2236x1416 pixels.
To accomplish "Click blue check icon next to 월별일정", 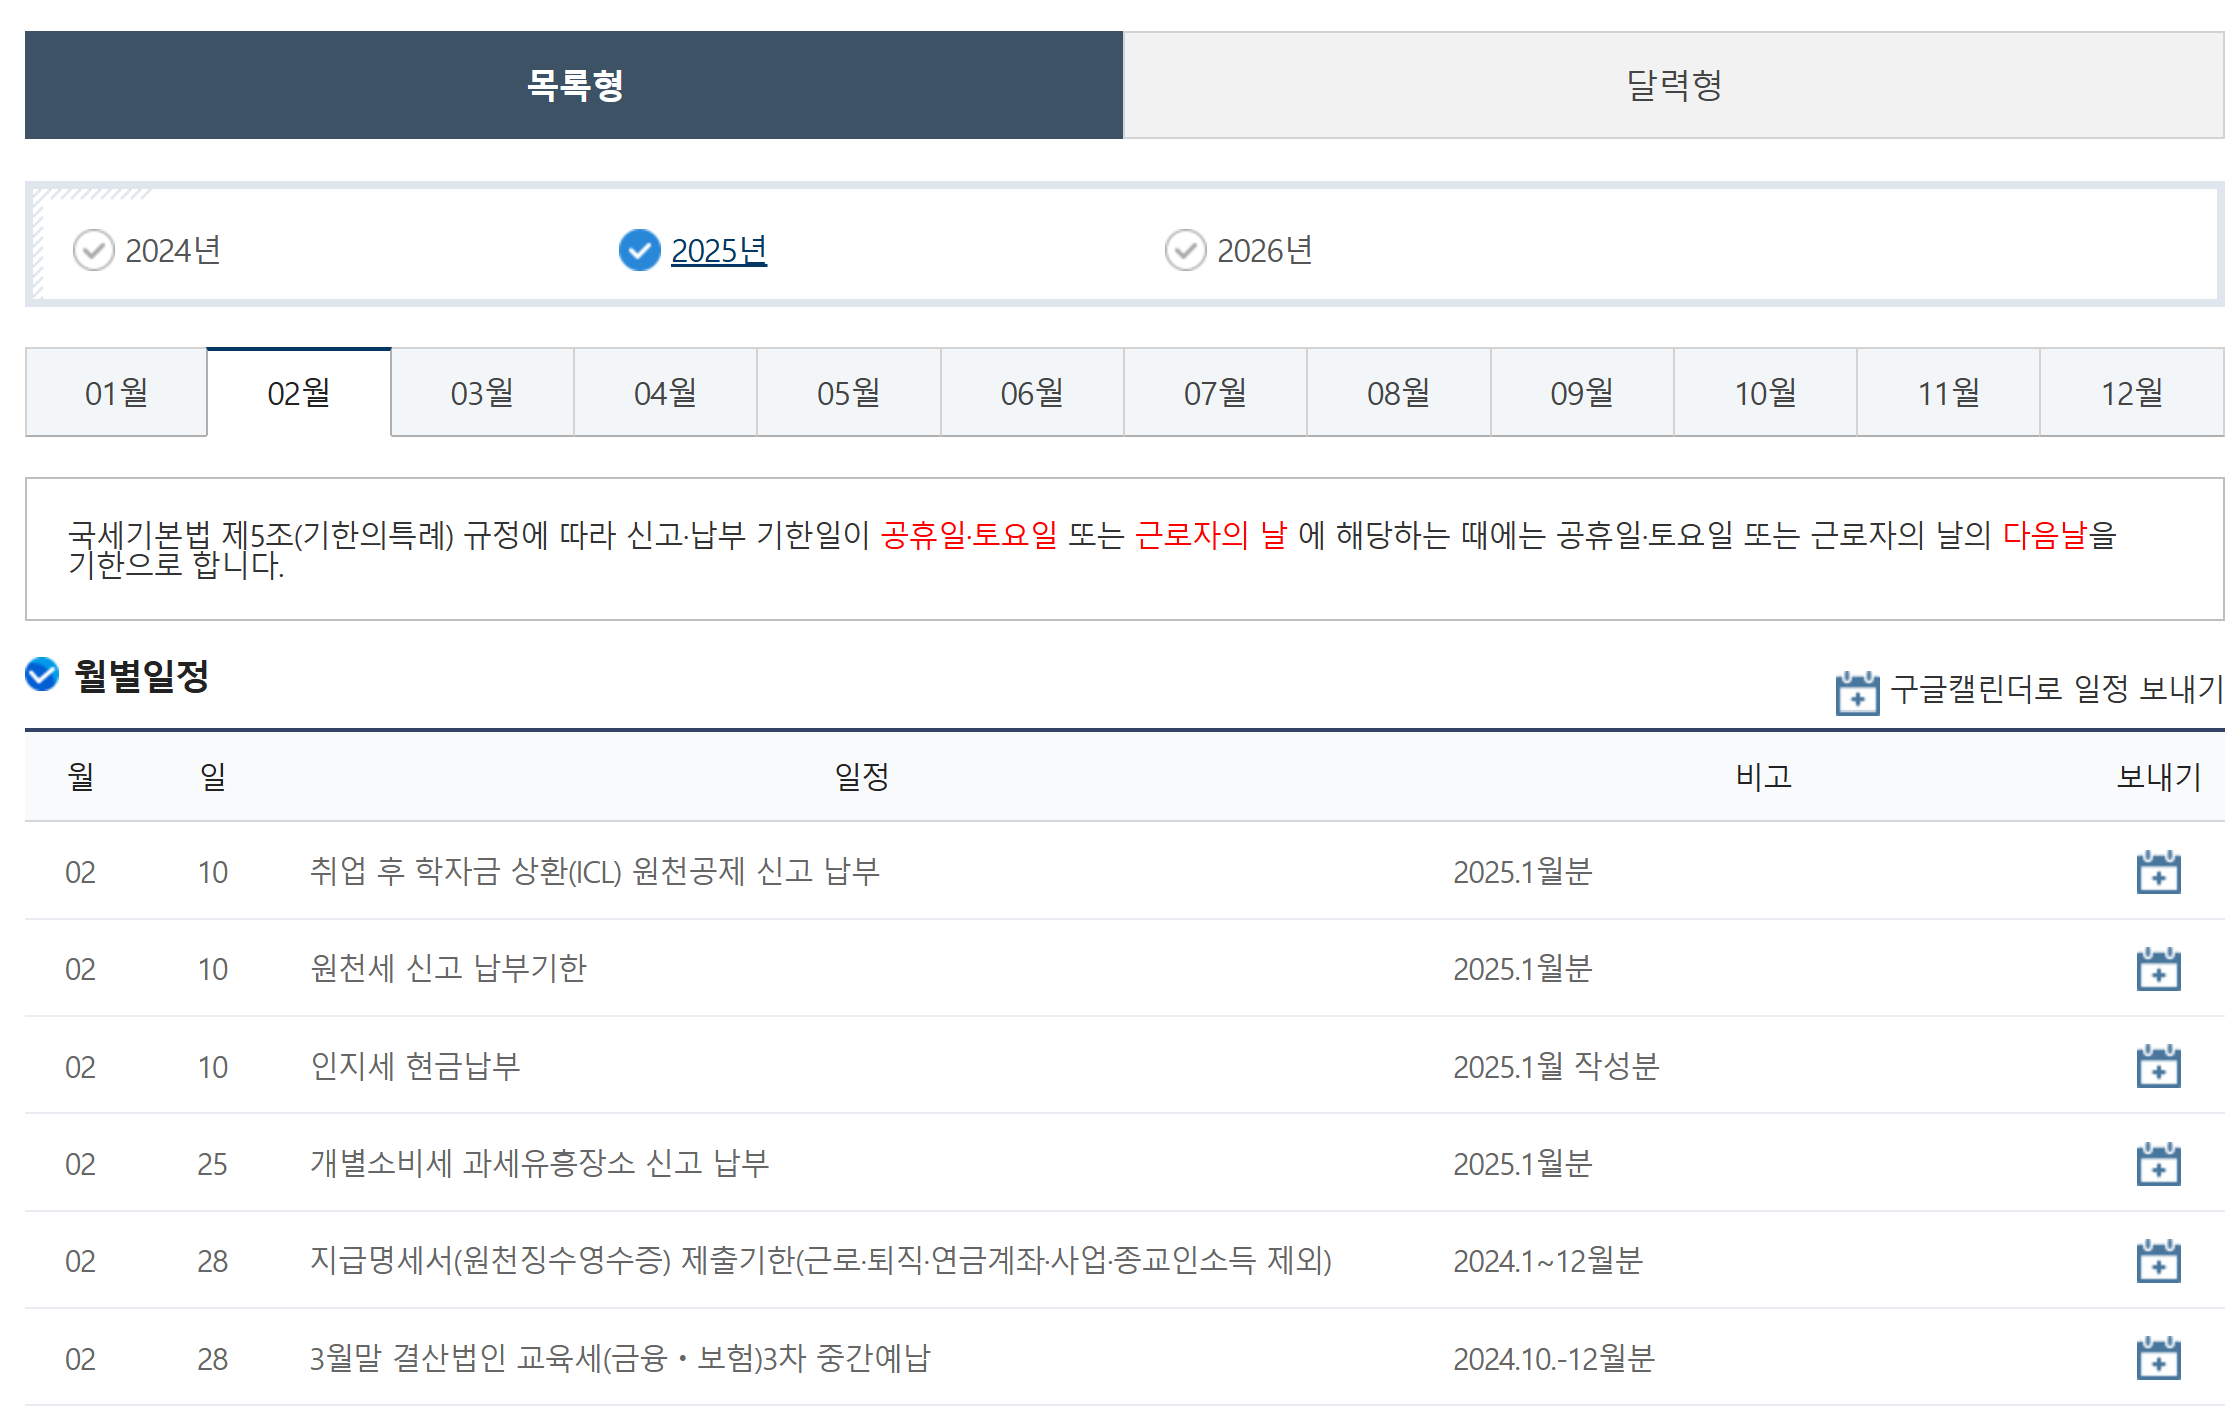I will 42,675.
